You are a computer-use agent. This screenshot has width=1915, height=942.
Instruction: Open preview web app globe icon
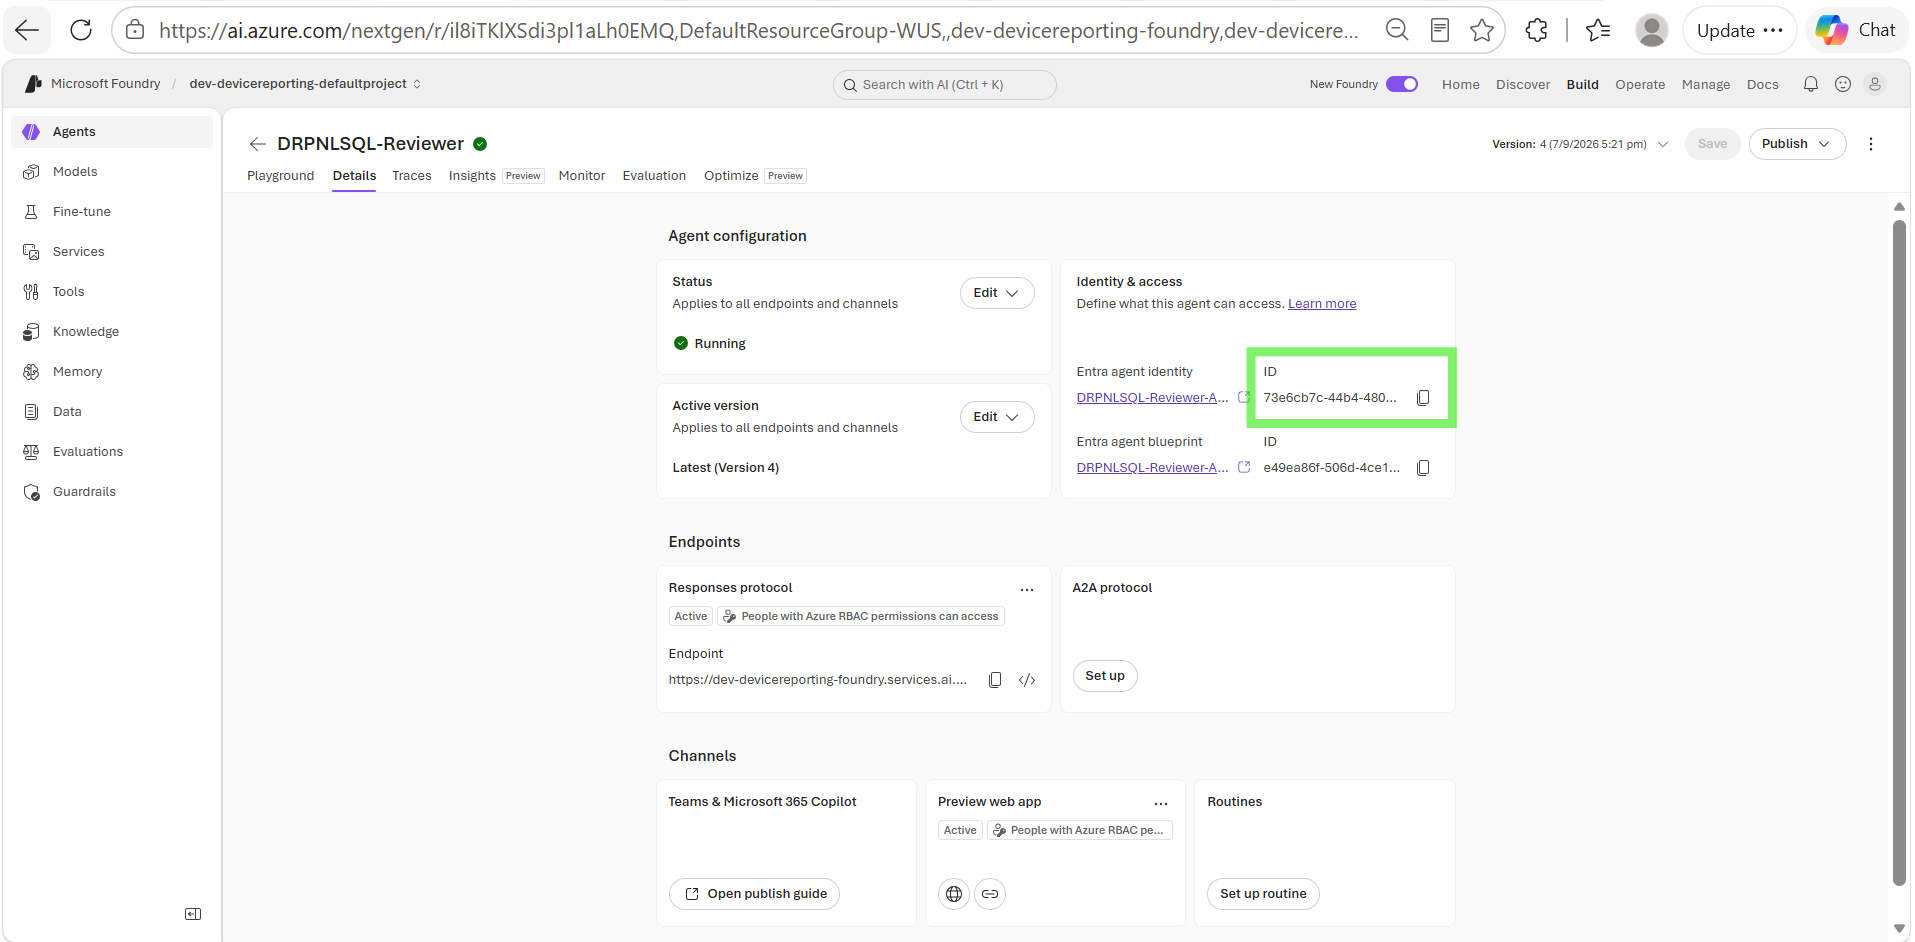[x=954, y=894]
